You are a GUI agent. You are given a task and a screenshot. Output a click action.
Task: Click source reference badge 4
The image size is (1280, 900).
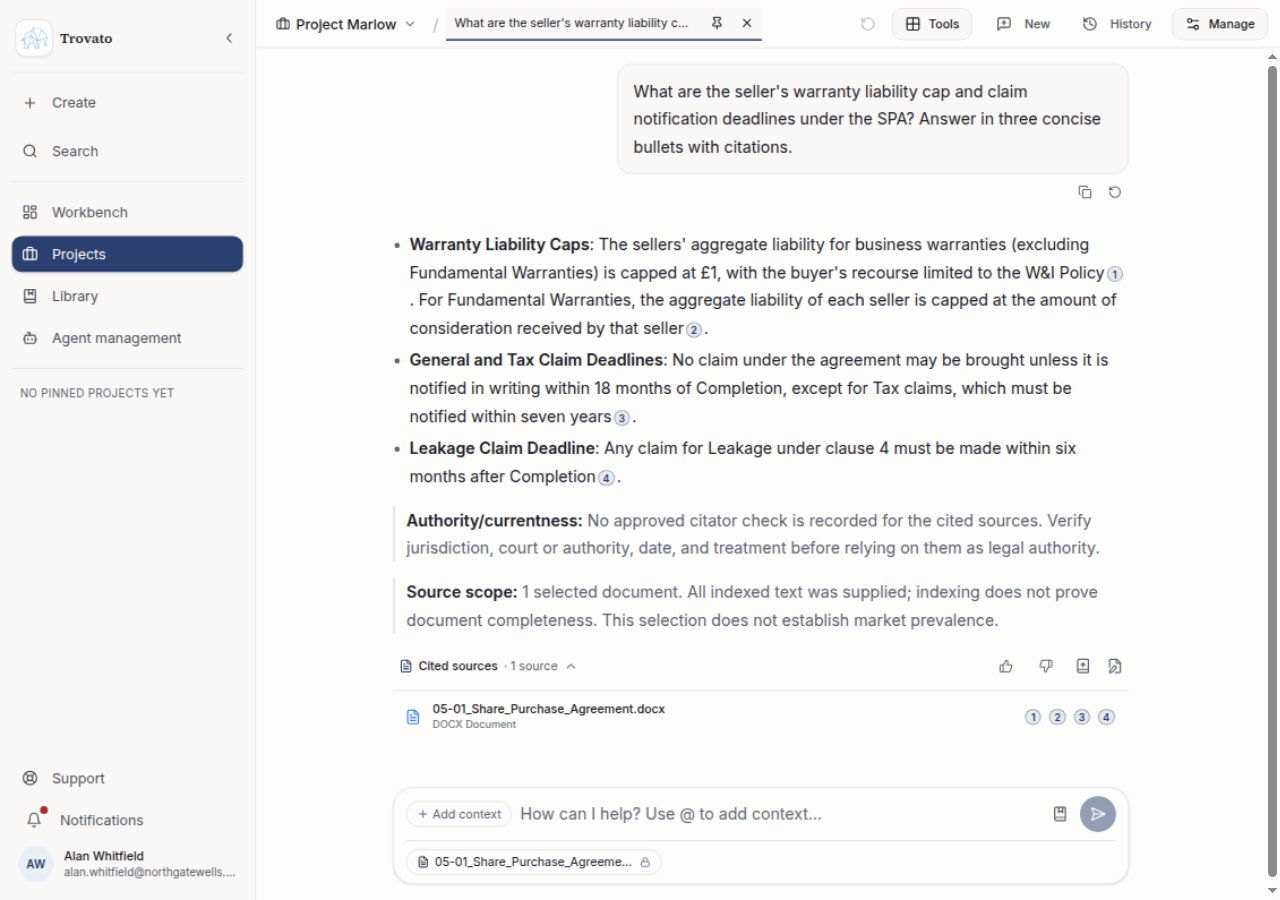pos(1106,717)
